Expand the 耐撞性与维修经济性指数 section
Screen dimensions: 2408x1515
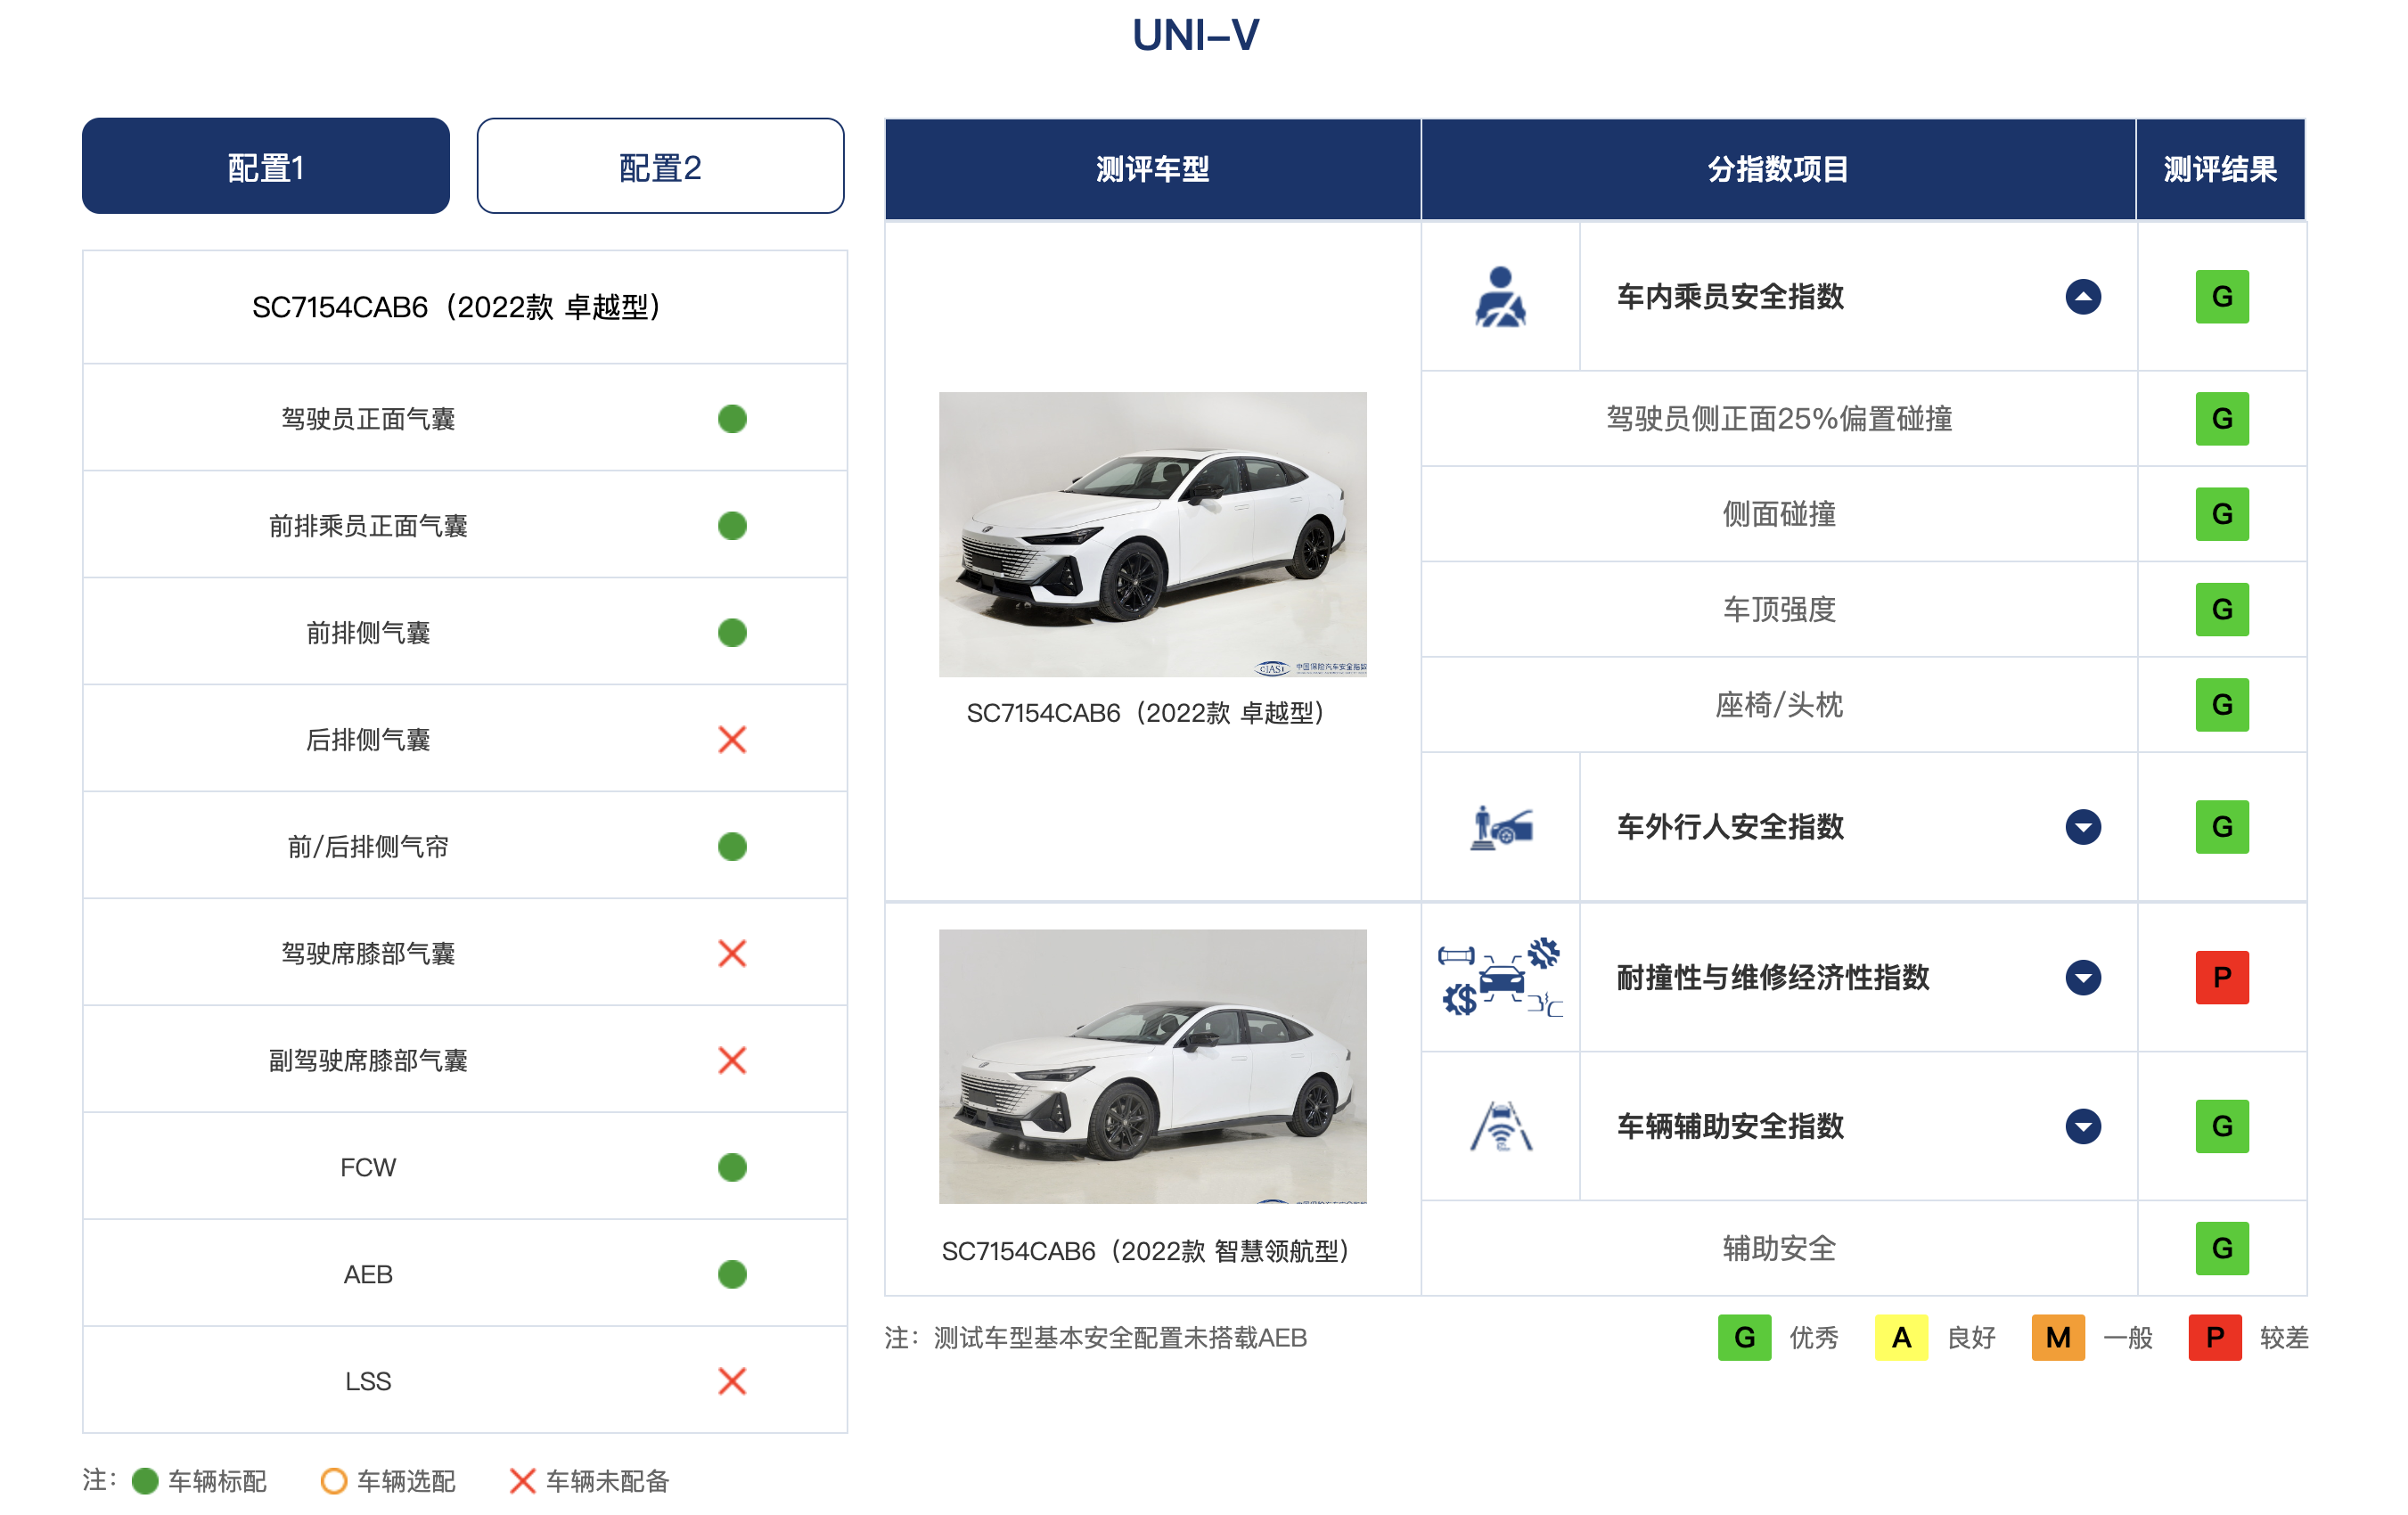click(x=2083, y=978)
